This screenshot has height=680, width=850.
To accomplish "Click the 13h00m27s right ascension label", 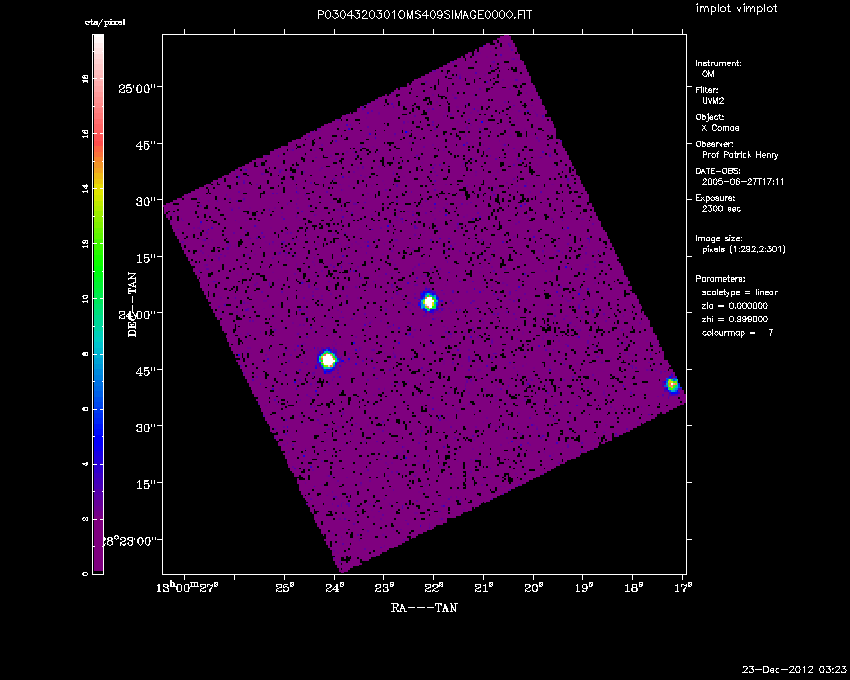I will [x=187, y=587].
